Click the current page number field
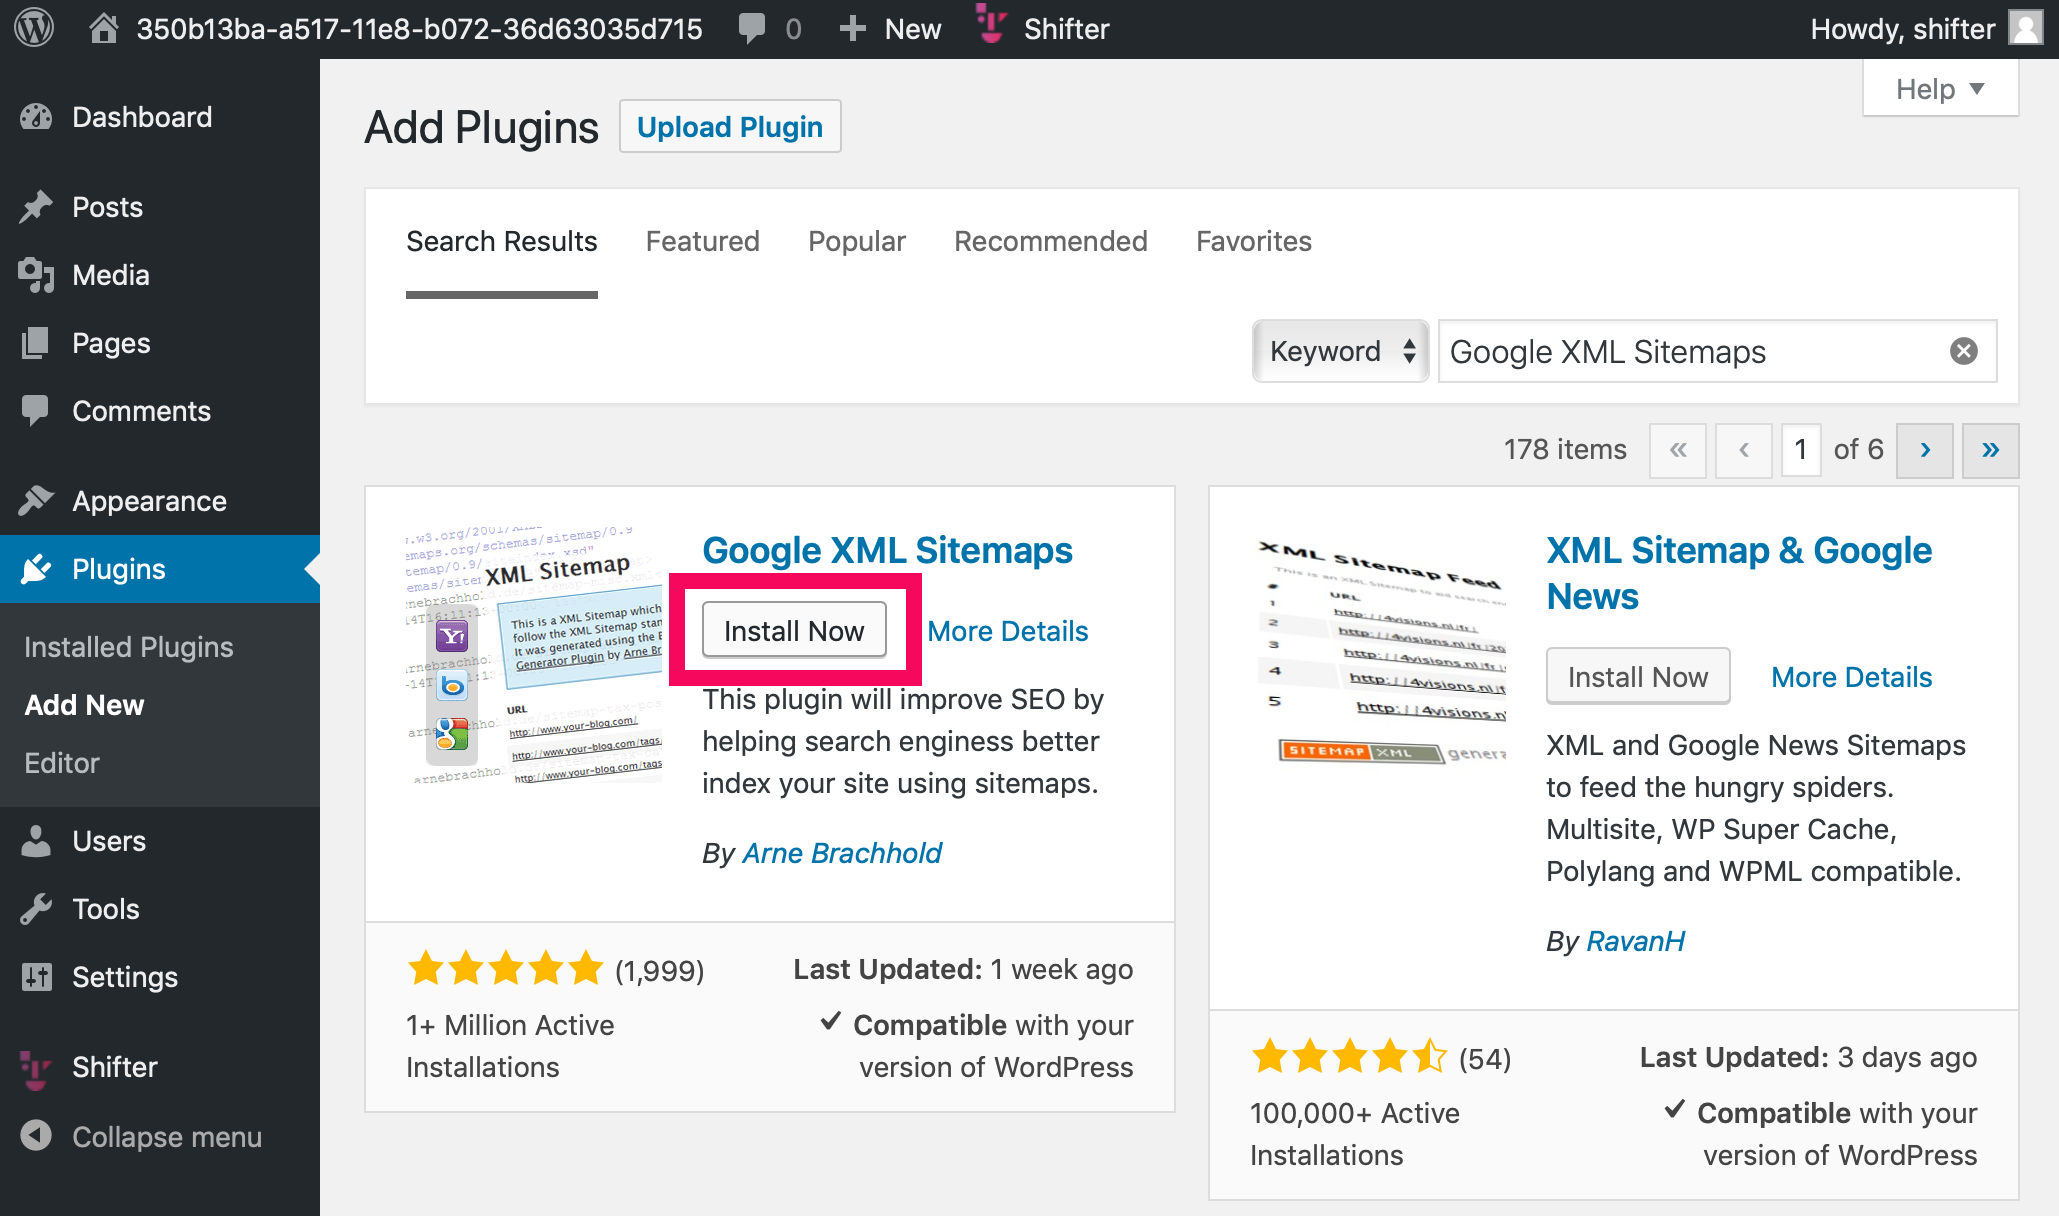 pyautogui.click(x=1801, y=450)
